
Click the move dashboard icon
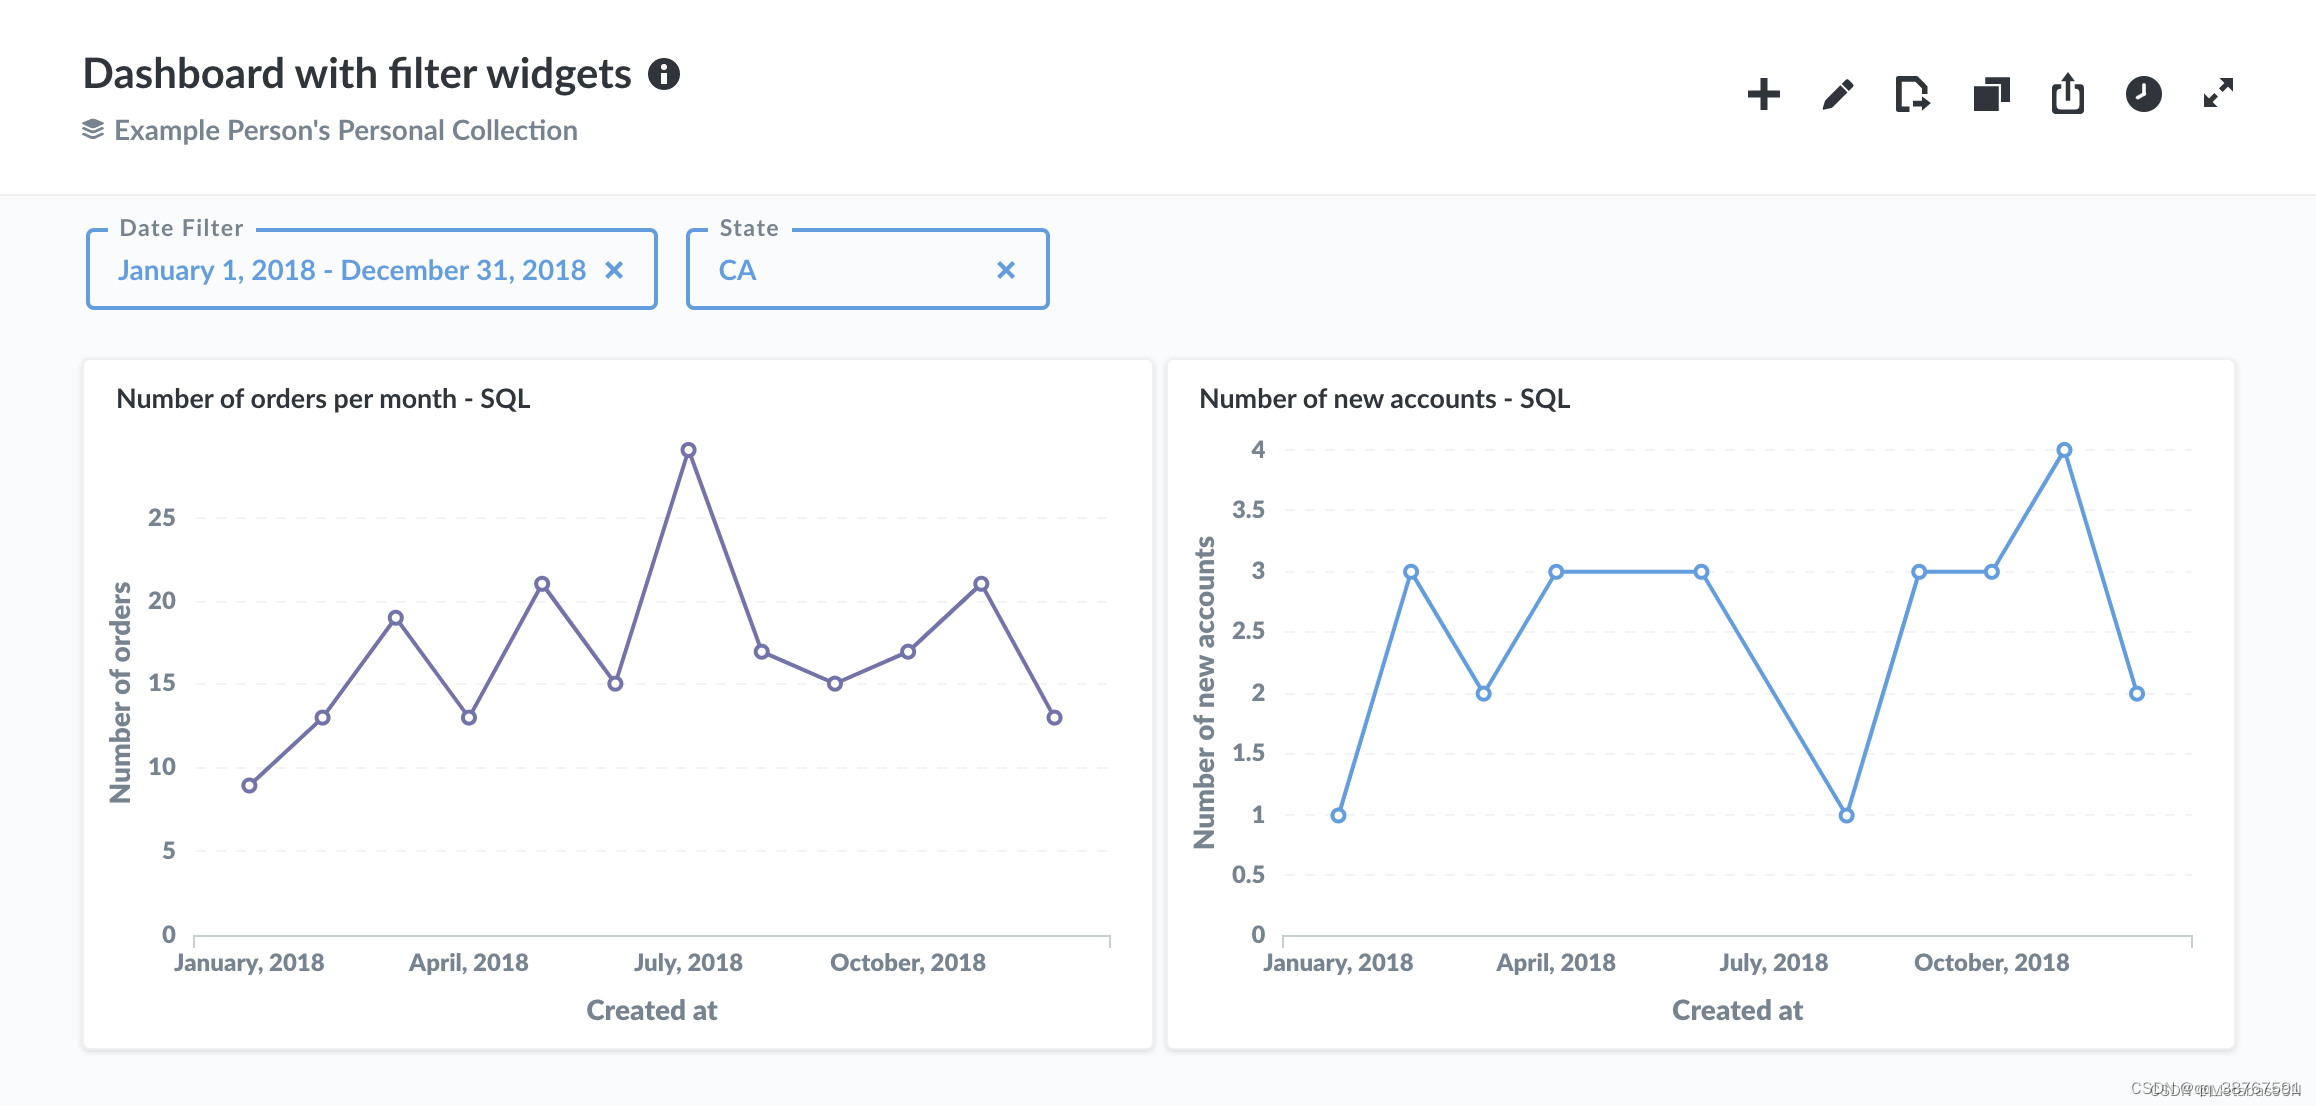pyautogui.click(x=1912, y=94)
